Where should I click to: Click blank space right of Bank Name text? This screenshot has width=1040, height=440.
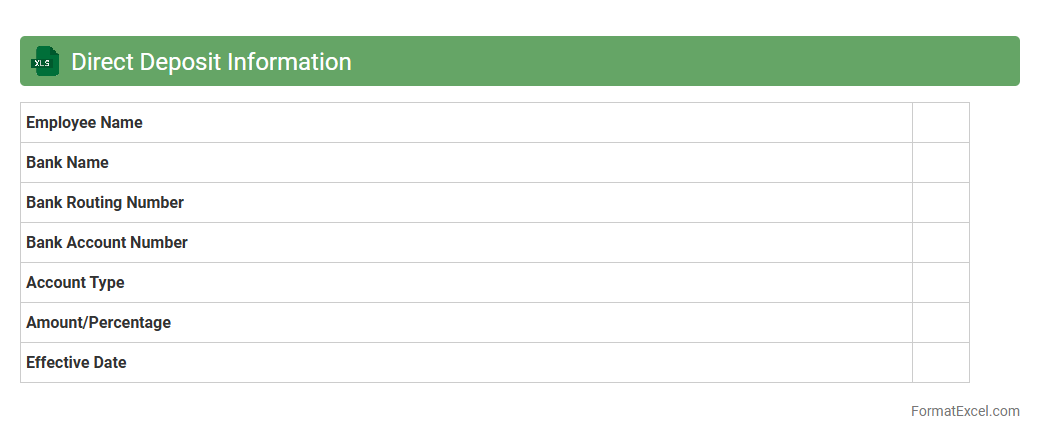point(500,163)
